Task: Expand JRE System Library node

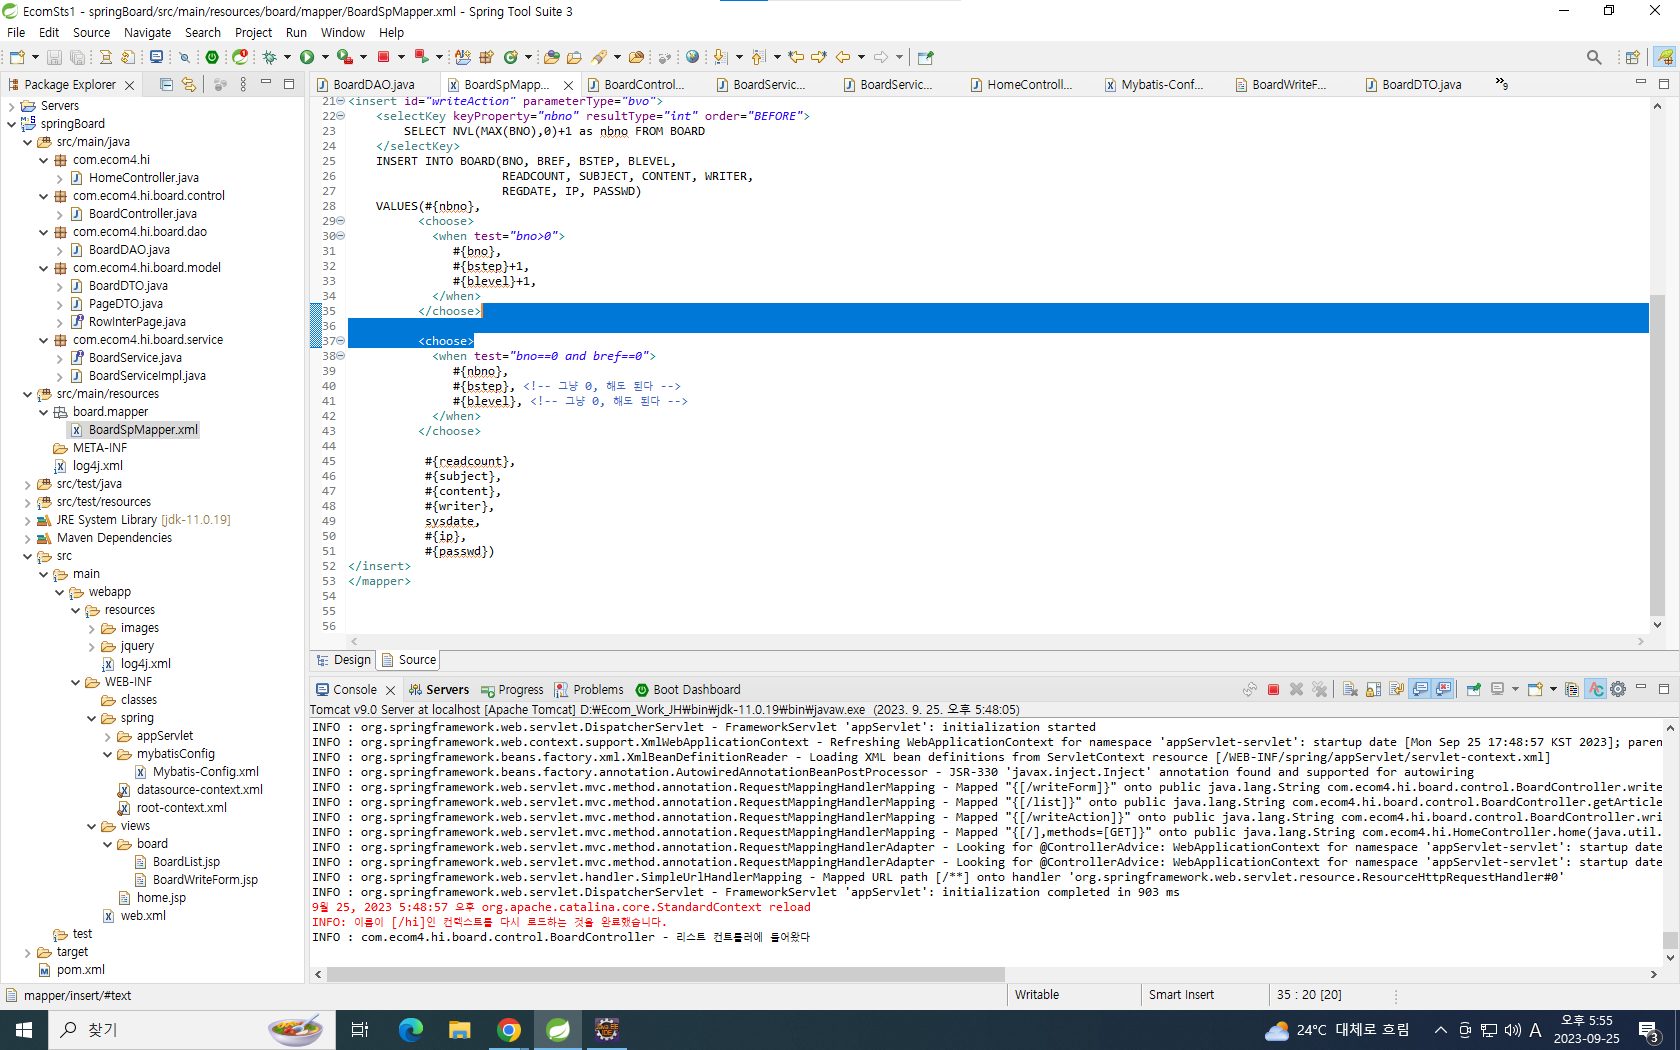Action: point(28,520)
